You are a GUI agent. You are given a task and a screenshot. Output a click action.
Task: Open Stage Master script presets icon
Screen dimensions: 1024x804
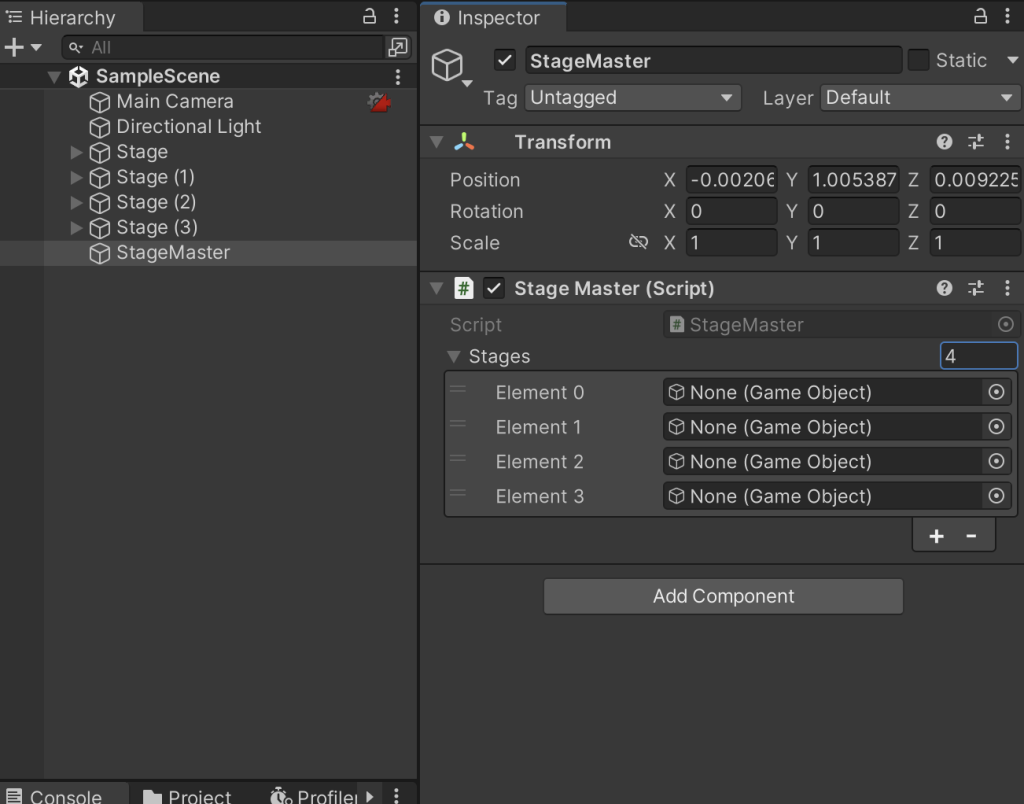[976, 288]
